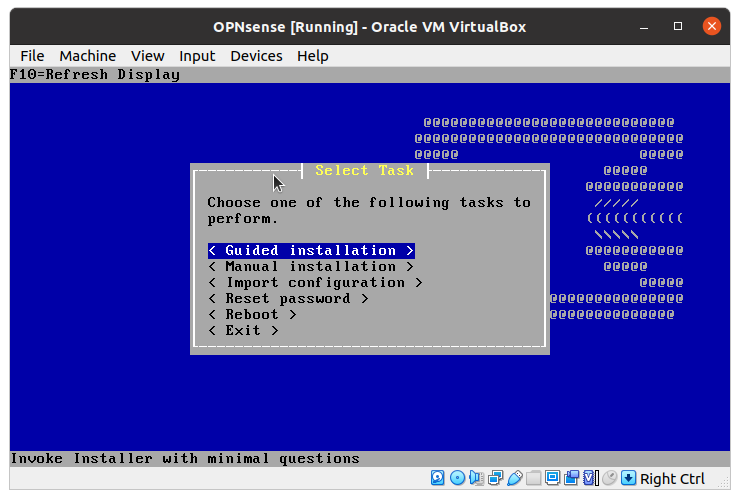Select the Reboot option
This screenshot has height=499, width=740.
point(252,314)
